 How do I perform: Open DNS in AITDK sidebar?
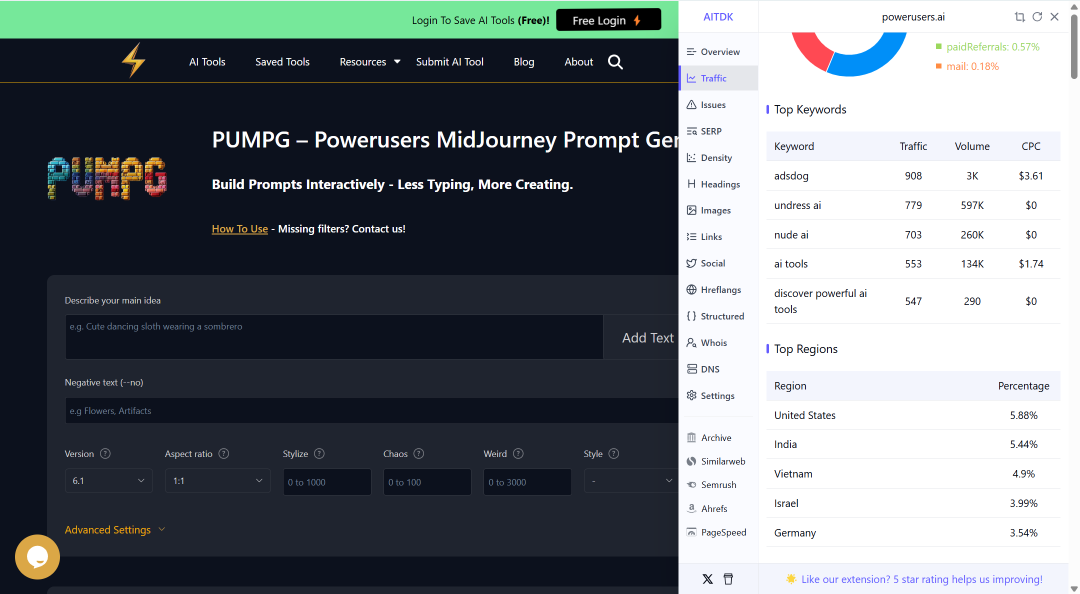tap(718, 369)
